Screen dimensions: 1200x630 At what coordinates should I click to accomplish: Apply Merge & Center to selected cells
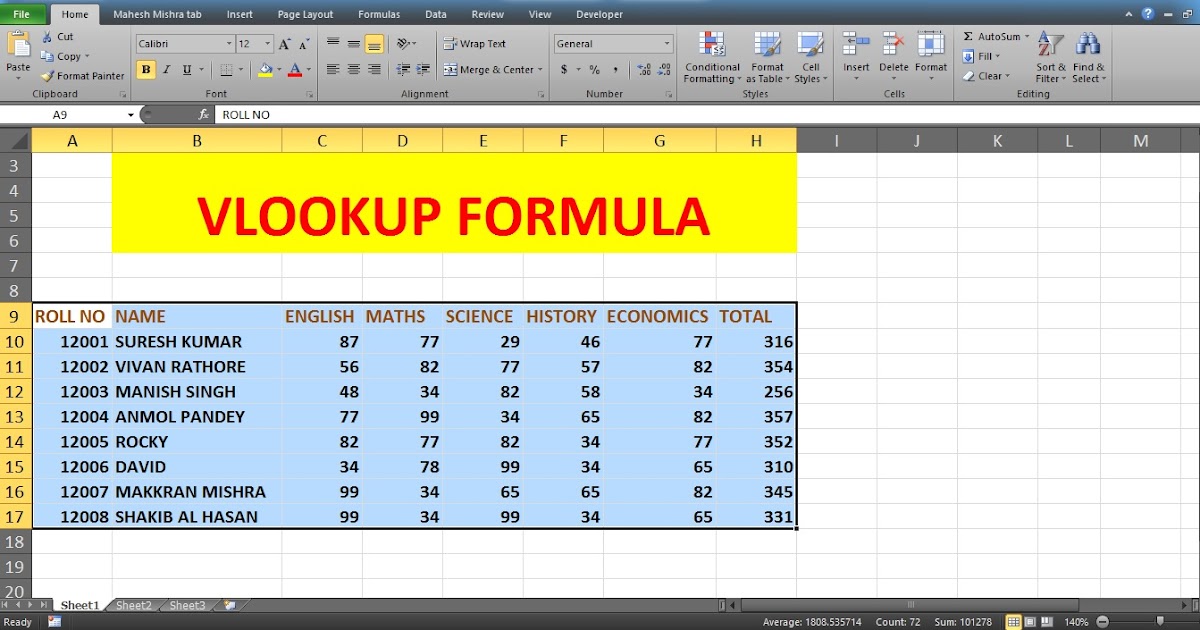tap(488, 69)
